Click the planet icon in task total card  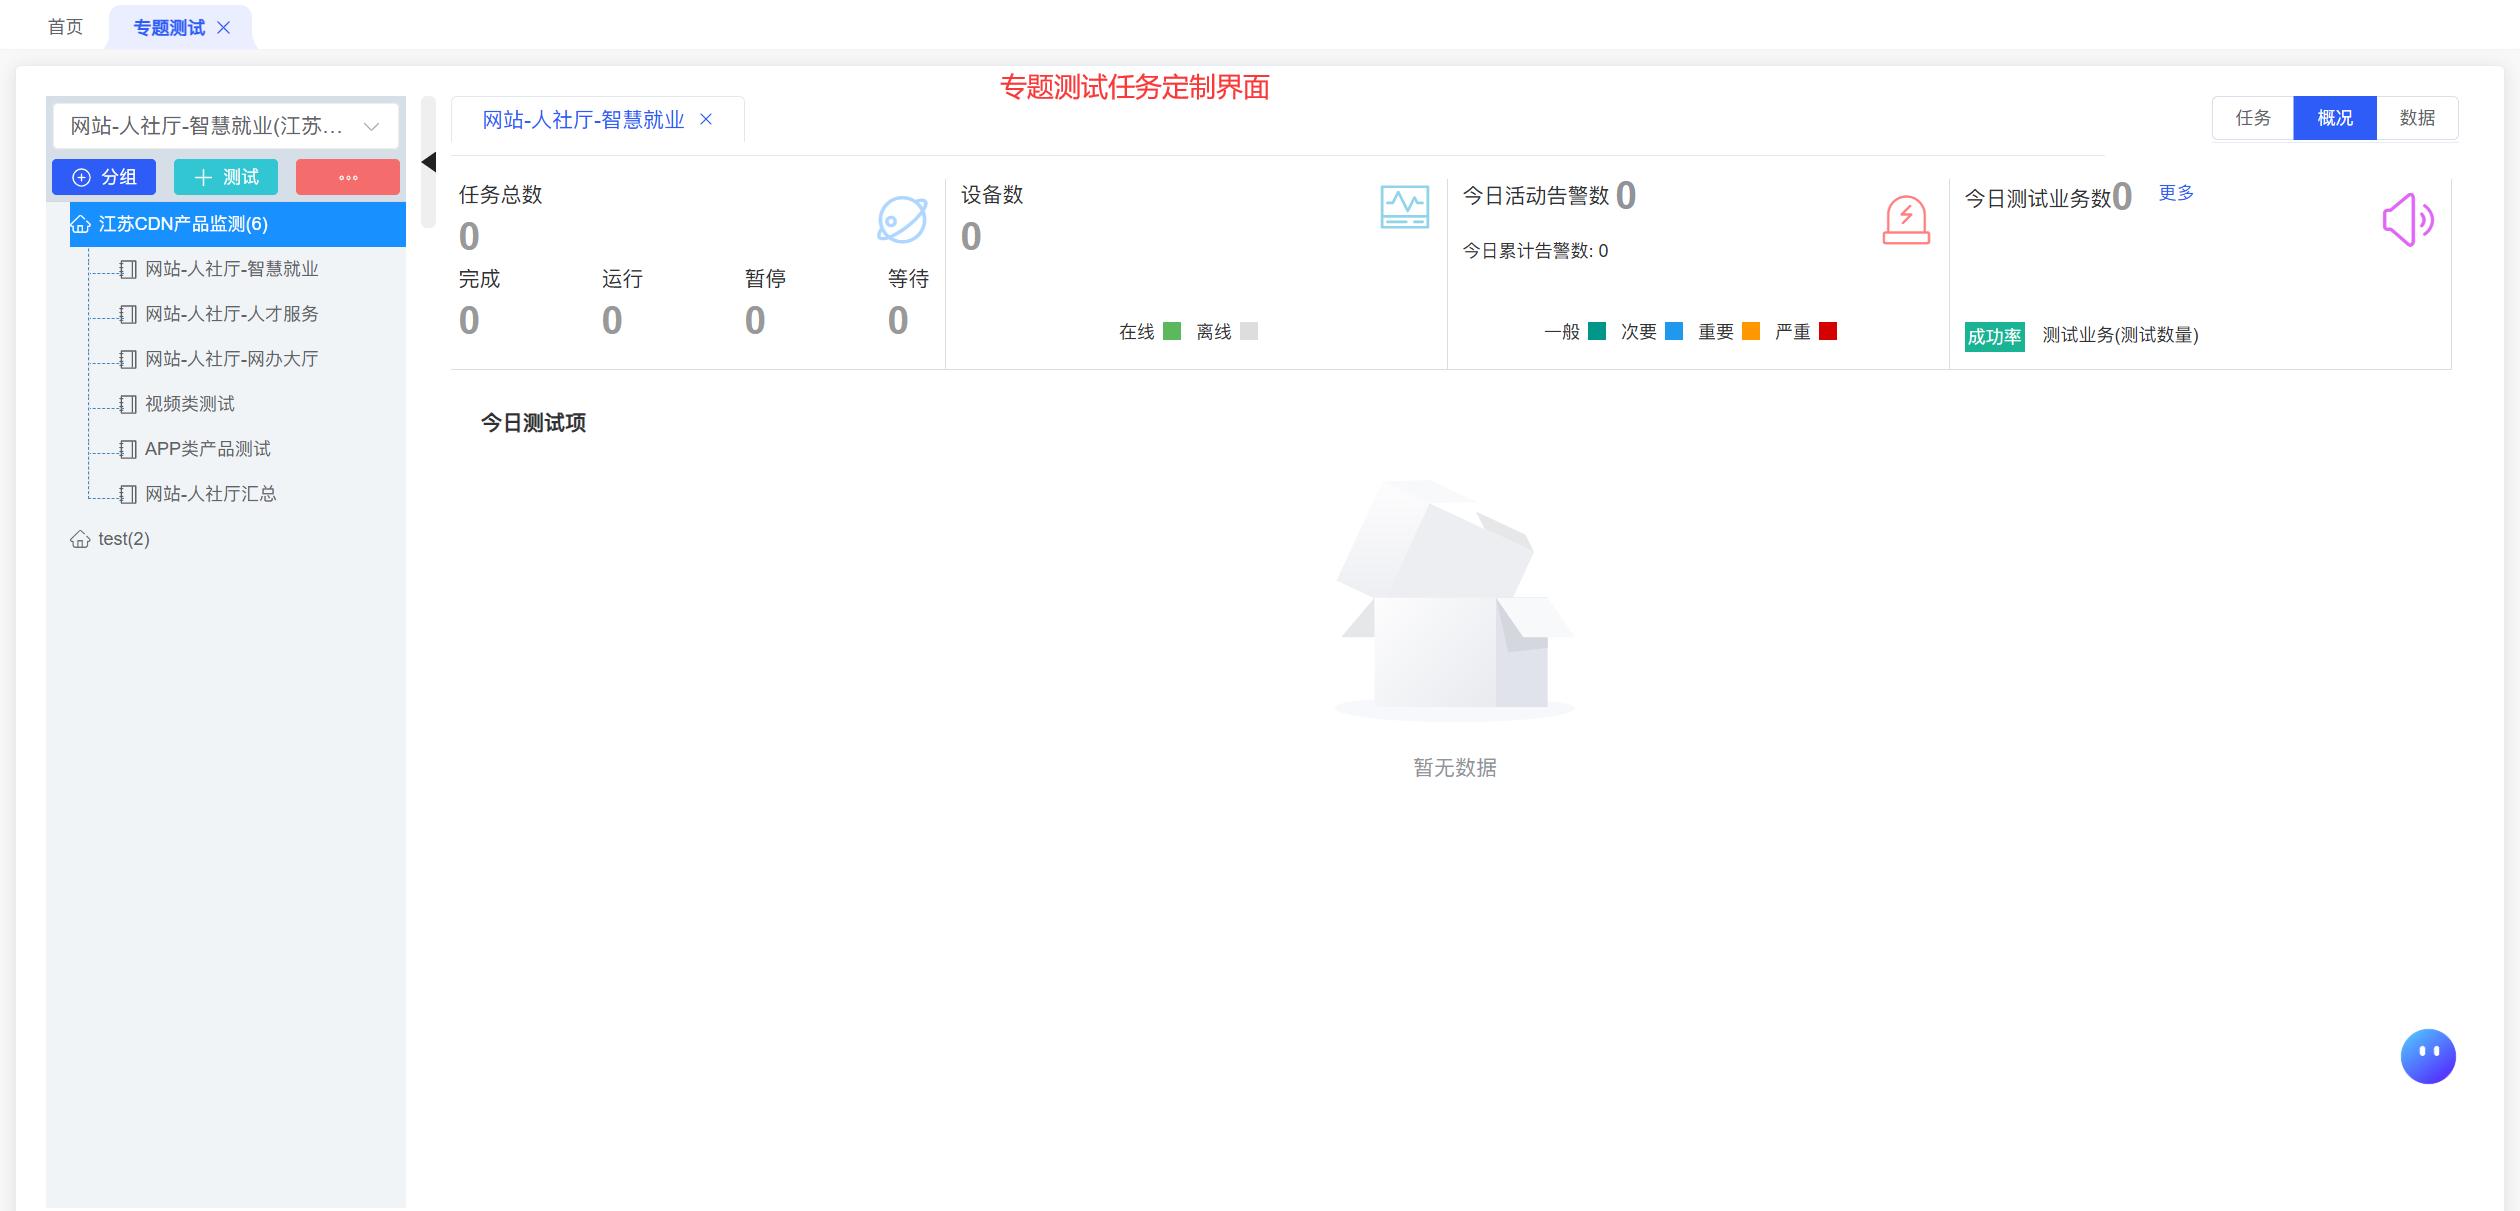(x=902, y=220)
